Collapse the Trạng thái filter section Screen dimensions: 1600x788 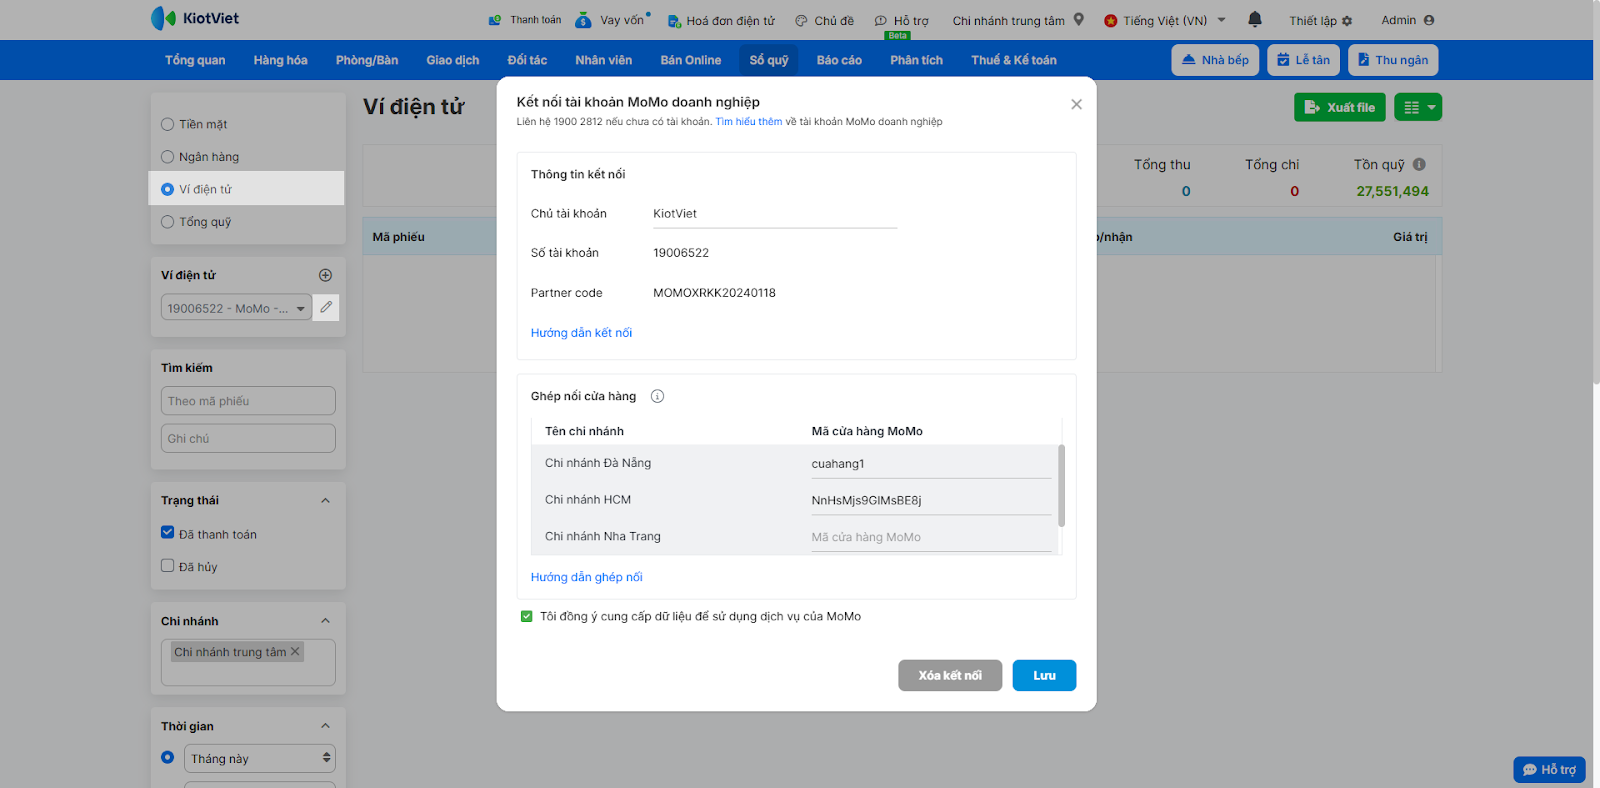pos(325,500)
